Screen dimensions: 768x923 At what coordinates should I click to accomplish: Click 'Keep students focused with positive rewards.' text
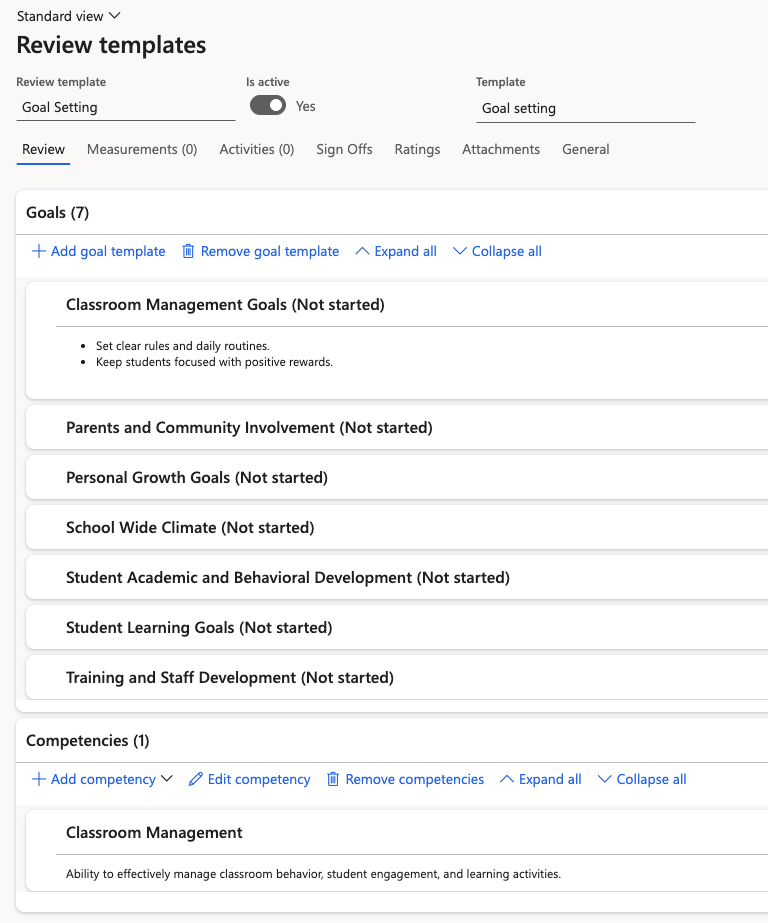pos(214,362)
